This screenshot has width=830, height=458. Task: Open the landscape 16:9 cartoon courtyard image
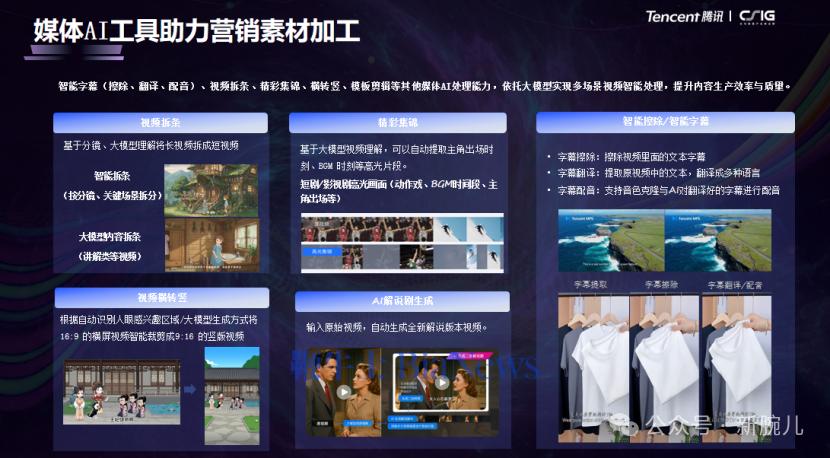(122, 392)
